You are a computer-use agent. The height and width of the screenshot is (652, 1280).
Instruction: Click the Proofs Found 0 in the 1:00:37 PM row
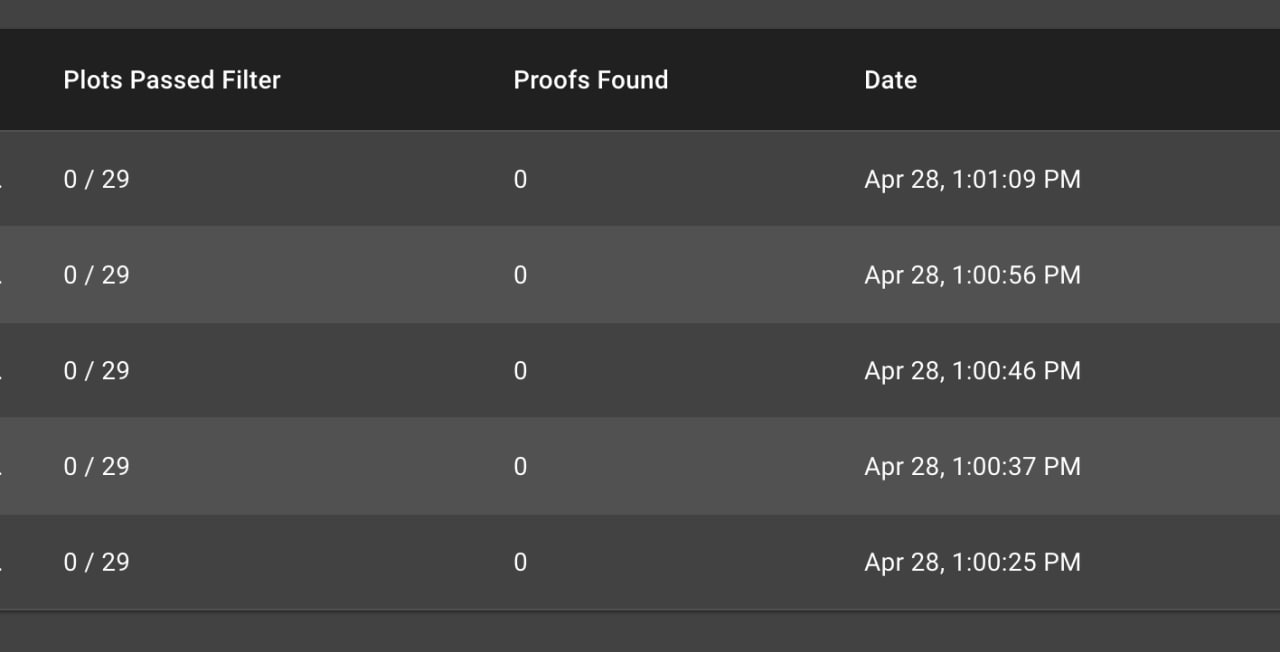[x=520, y=467]
